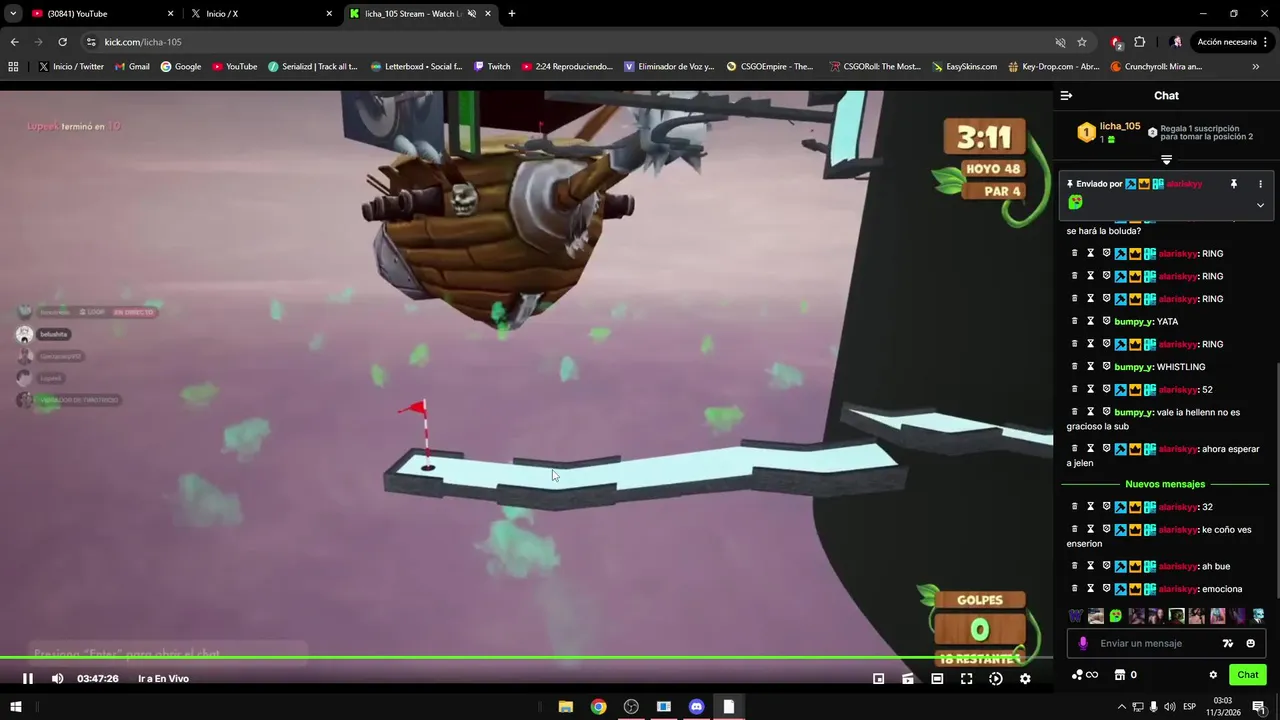Click the purple microphone icon in chat input
Viewport: 1280px width, 720px height.
tap(1083, 643)
